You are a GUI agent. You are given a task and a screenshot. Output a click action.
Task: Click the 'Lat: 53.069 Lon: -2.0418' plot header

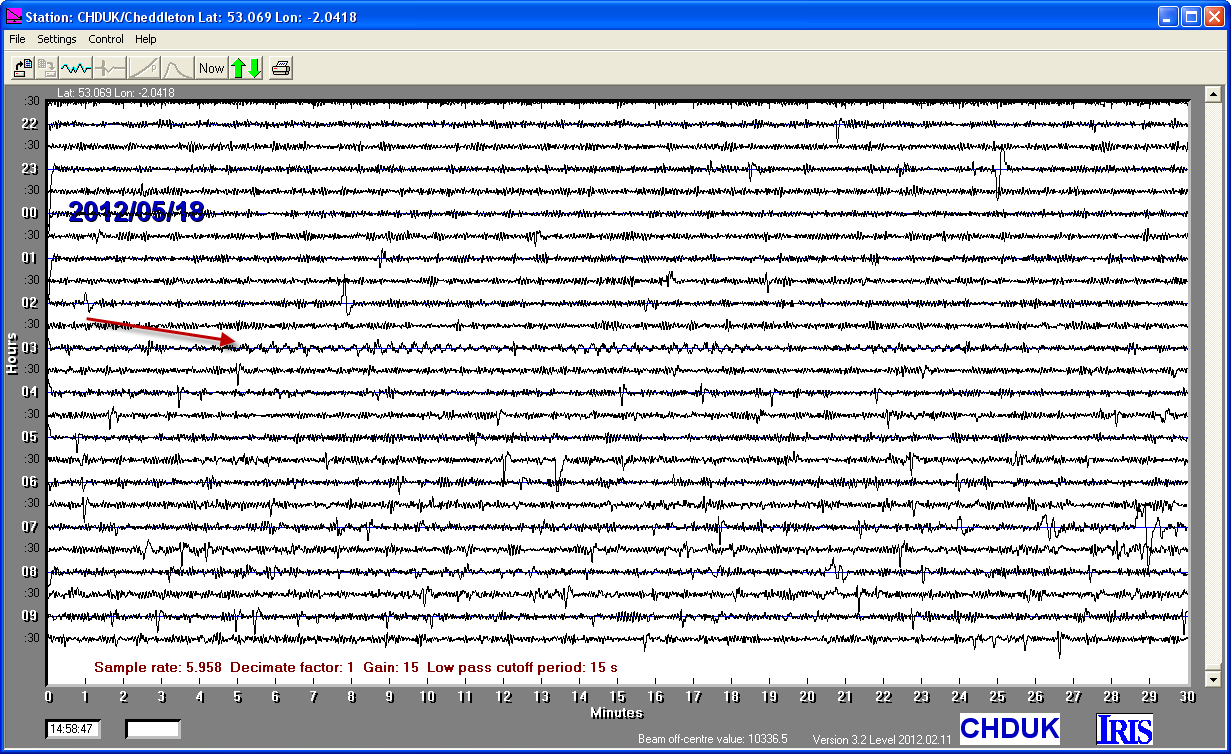[116, 93]
